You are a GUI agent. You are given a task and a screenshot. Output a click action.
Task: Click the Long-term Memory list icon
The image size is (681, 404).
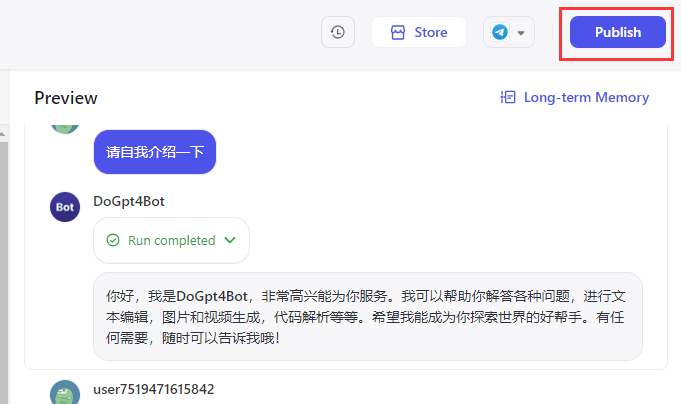[508, 97]
